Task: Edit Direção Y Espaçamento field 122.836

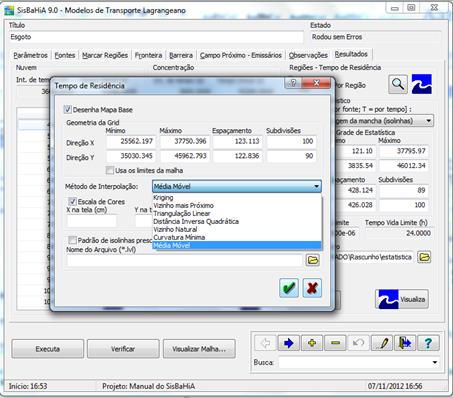Action: tap(238, 156)
